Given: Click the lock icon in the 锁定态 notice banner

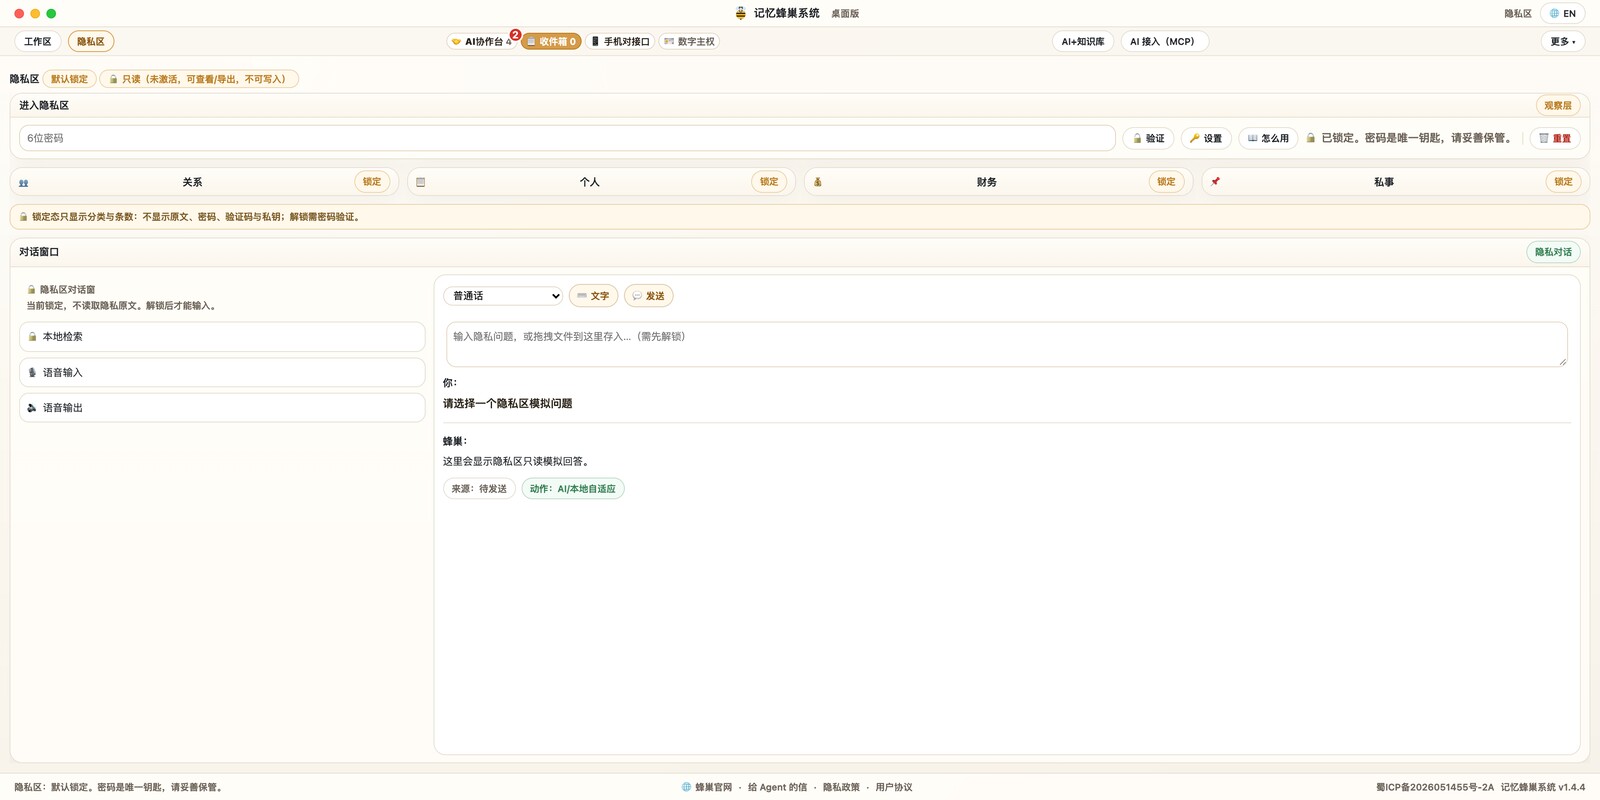Looking at the screenshot, I should tap(23, 217).
